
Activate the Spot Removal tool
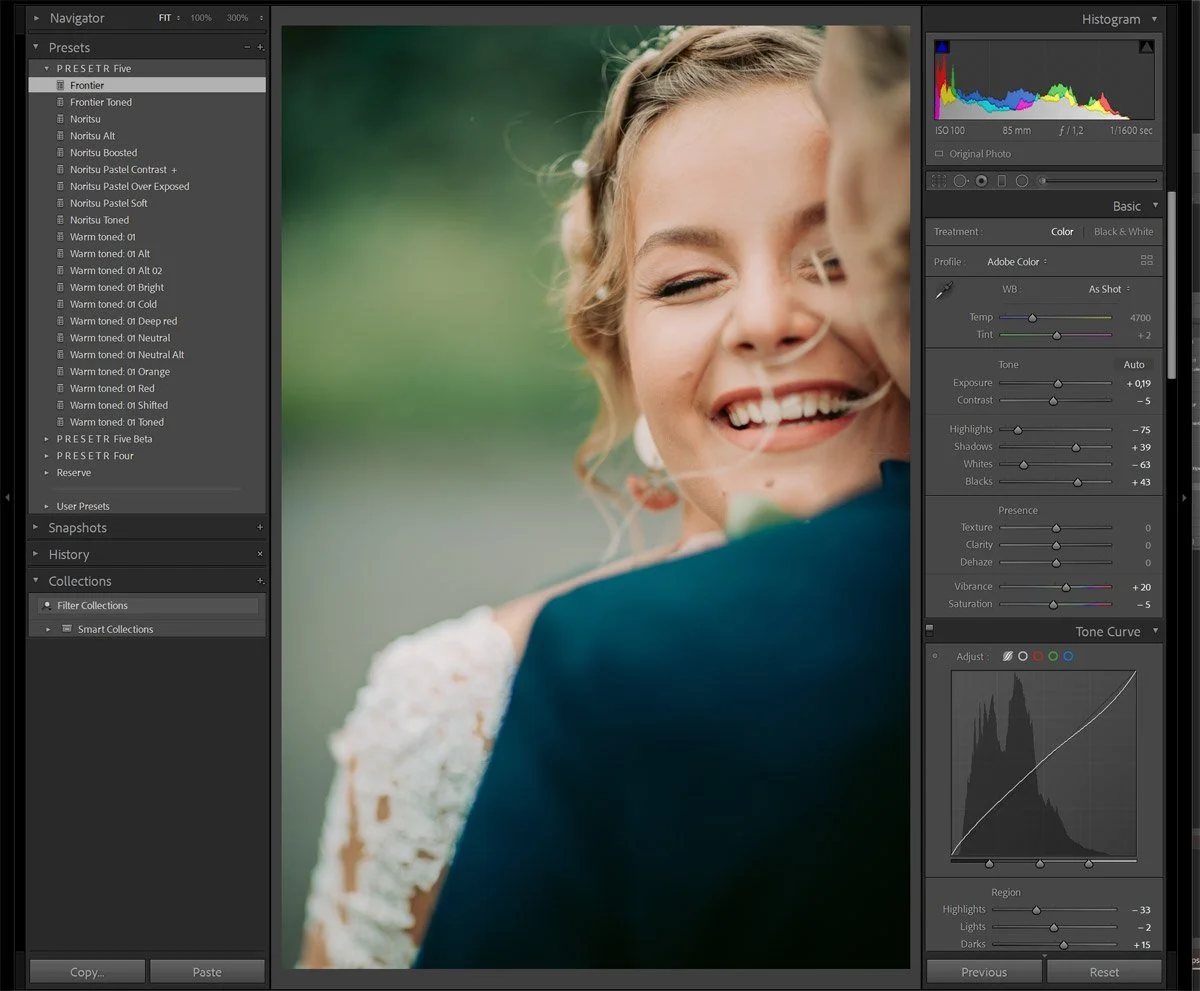pos(960,181)
